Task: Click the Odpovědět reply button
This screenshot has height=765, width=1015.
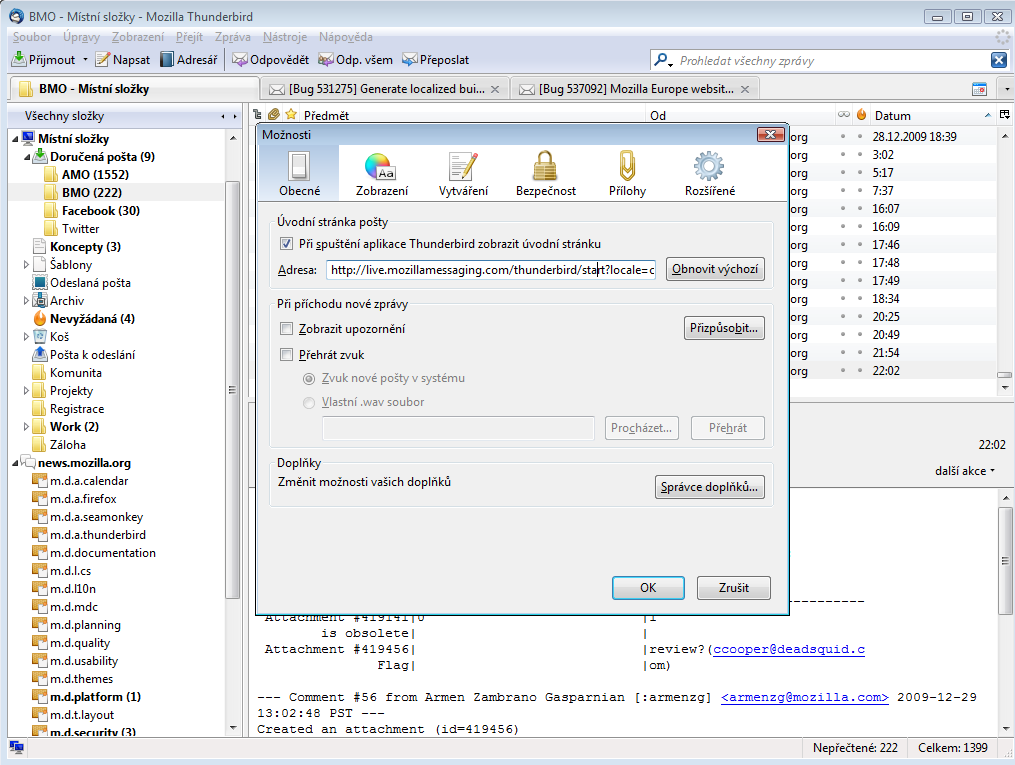Action: [x=271, y=60]
